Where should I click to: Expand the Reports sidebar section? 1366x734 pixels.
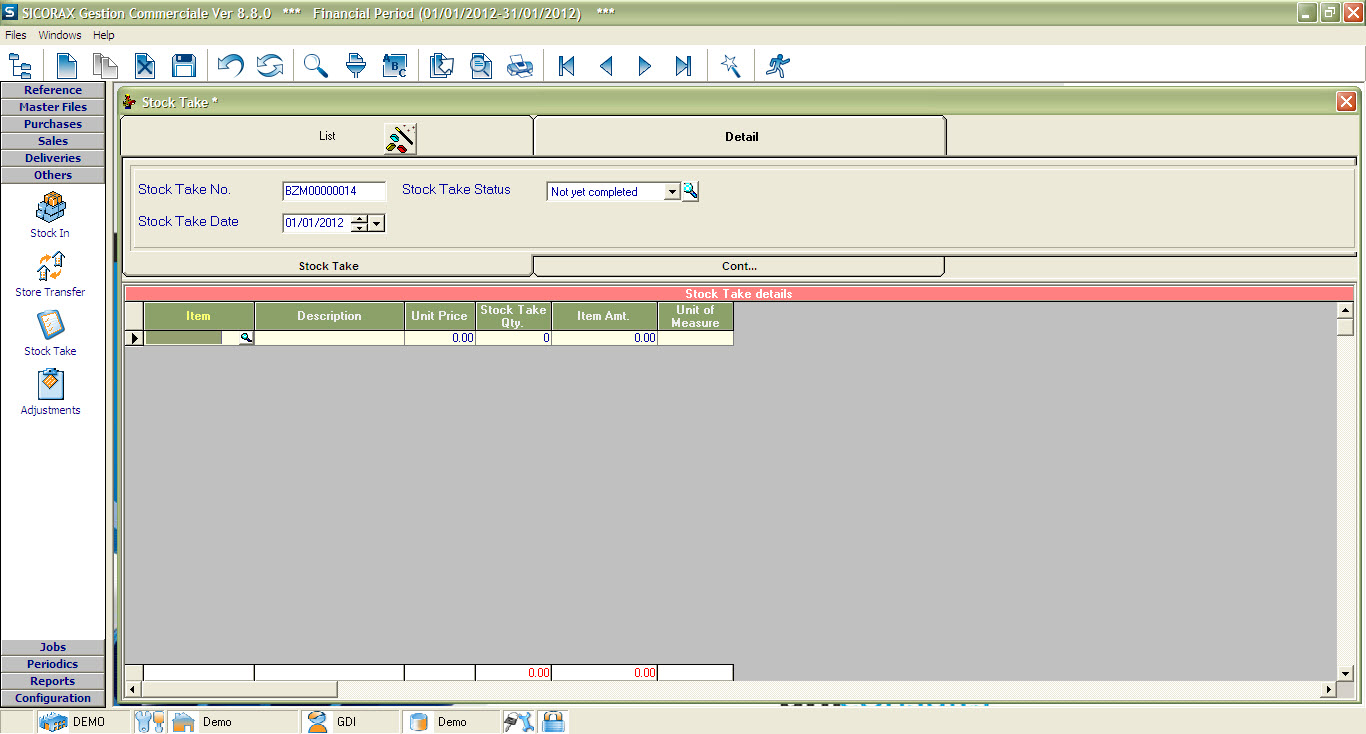tap(53, 681)
